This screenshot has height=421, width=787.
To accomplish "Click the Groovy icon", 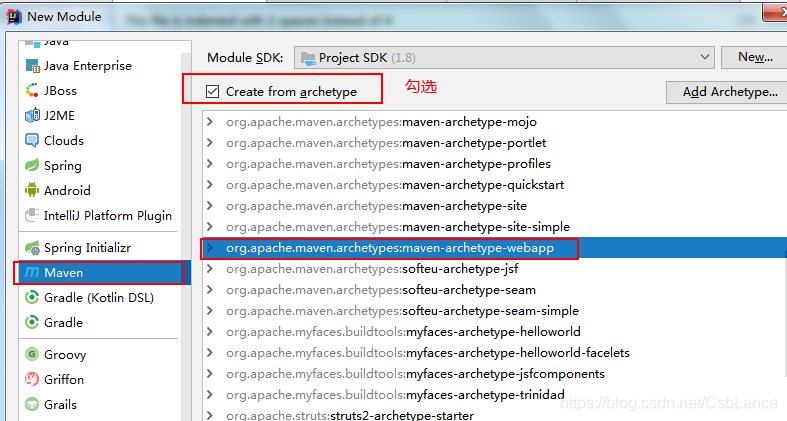I will pyautogui.click(x=32, y=354).
